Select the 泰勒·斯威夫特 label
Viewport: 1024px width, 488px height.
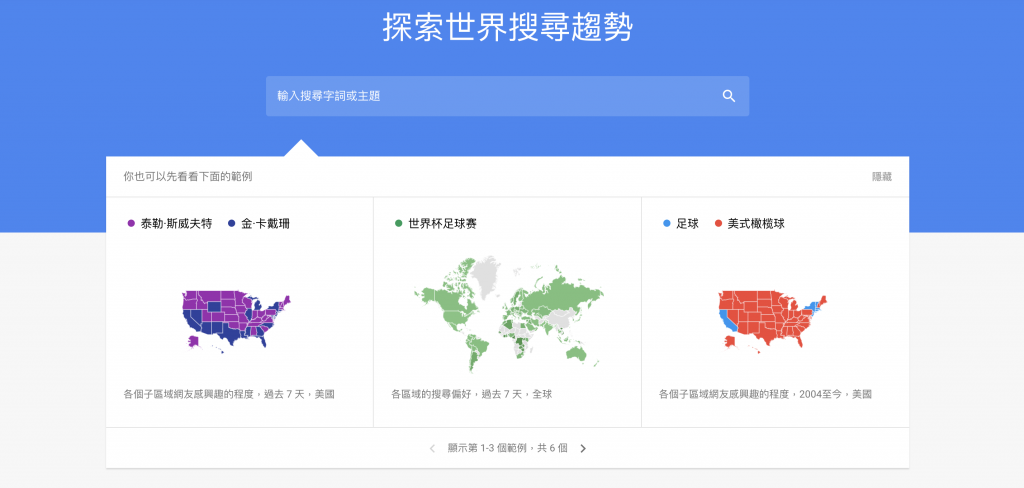176,224
